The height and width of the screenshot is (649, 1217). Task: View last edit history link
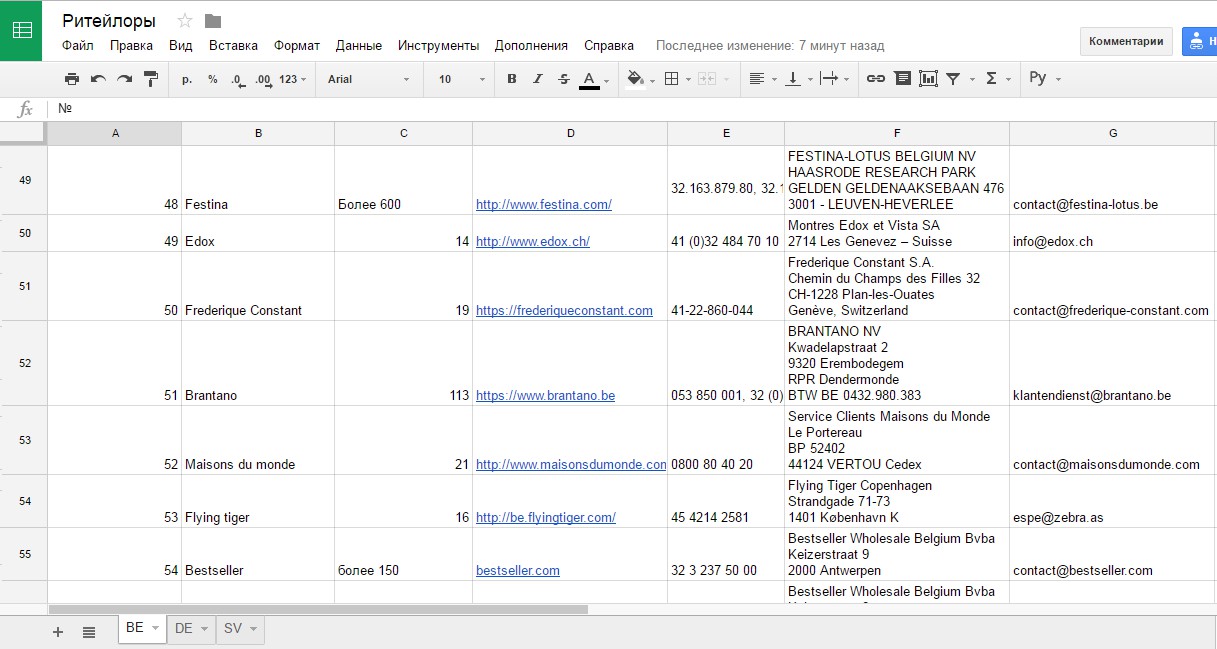click(770, 46)
